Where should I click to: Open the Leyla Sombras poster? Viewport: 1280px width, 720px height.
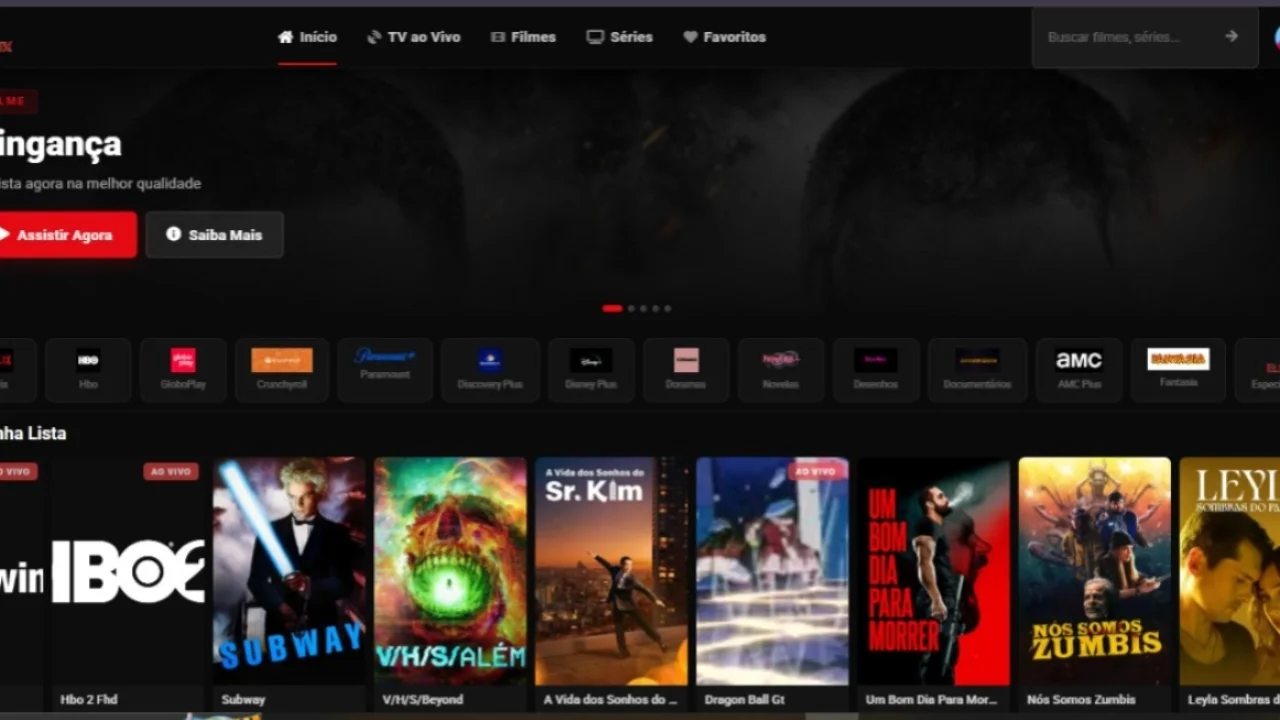click(x=1230, y=571)
